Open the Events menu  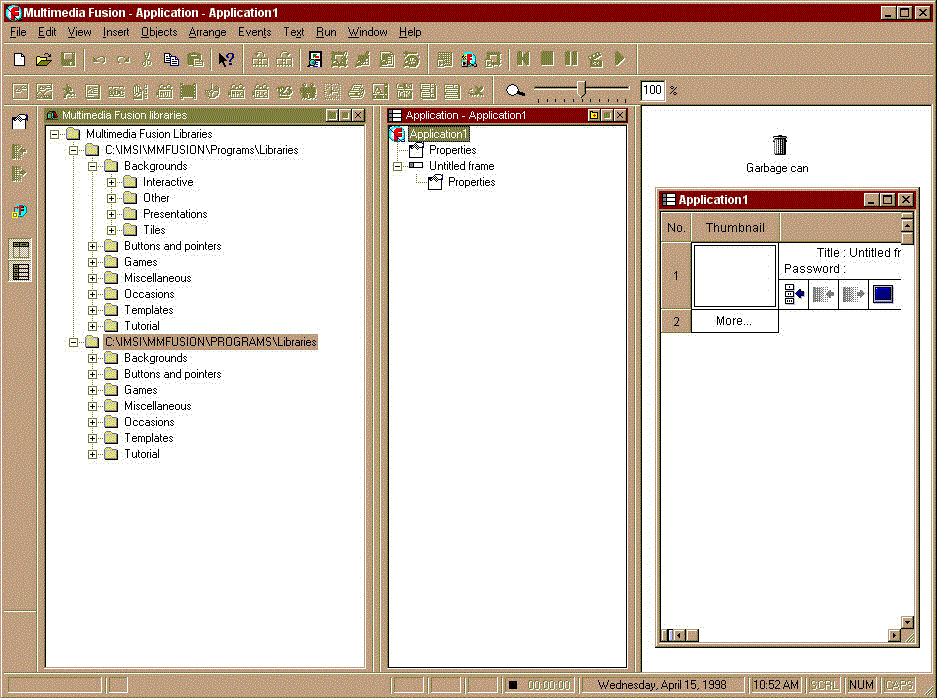tap(254, 32)
